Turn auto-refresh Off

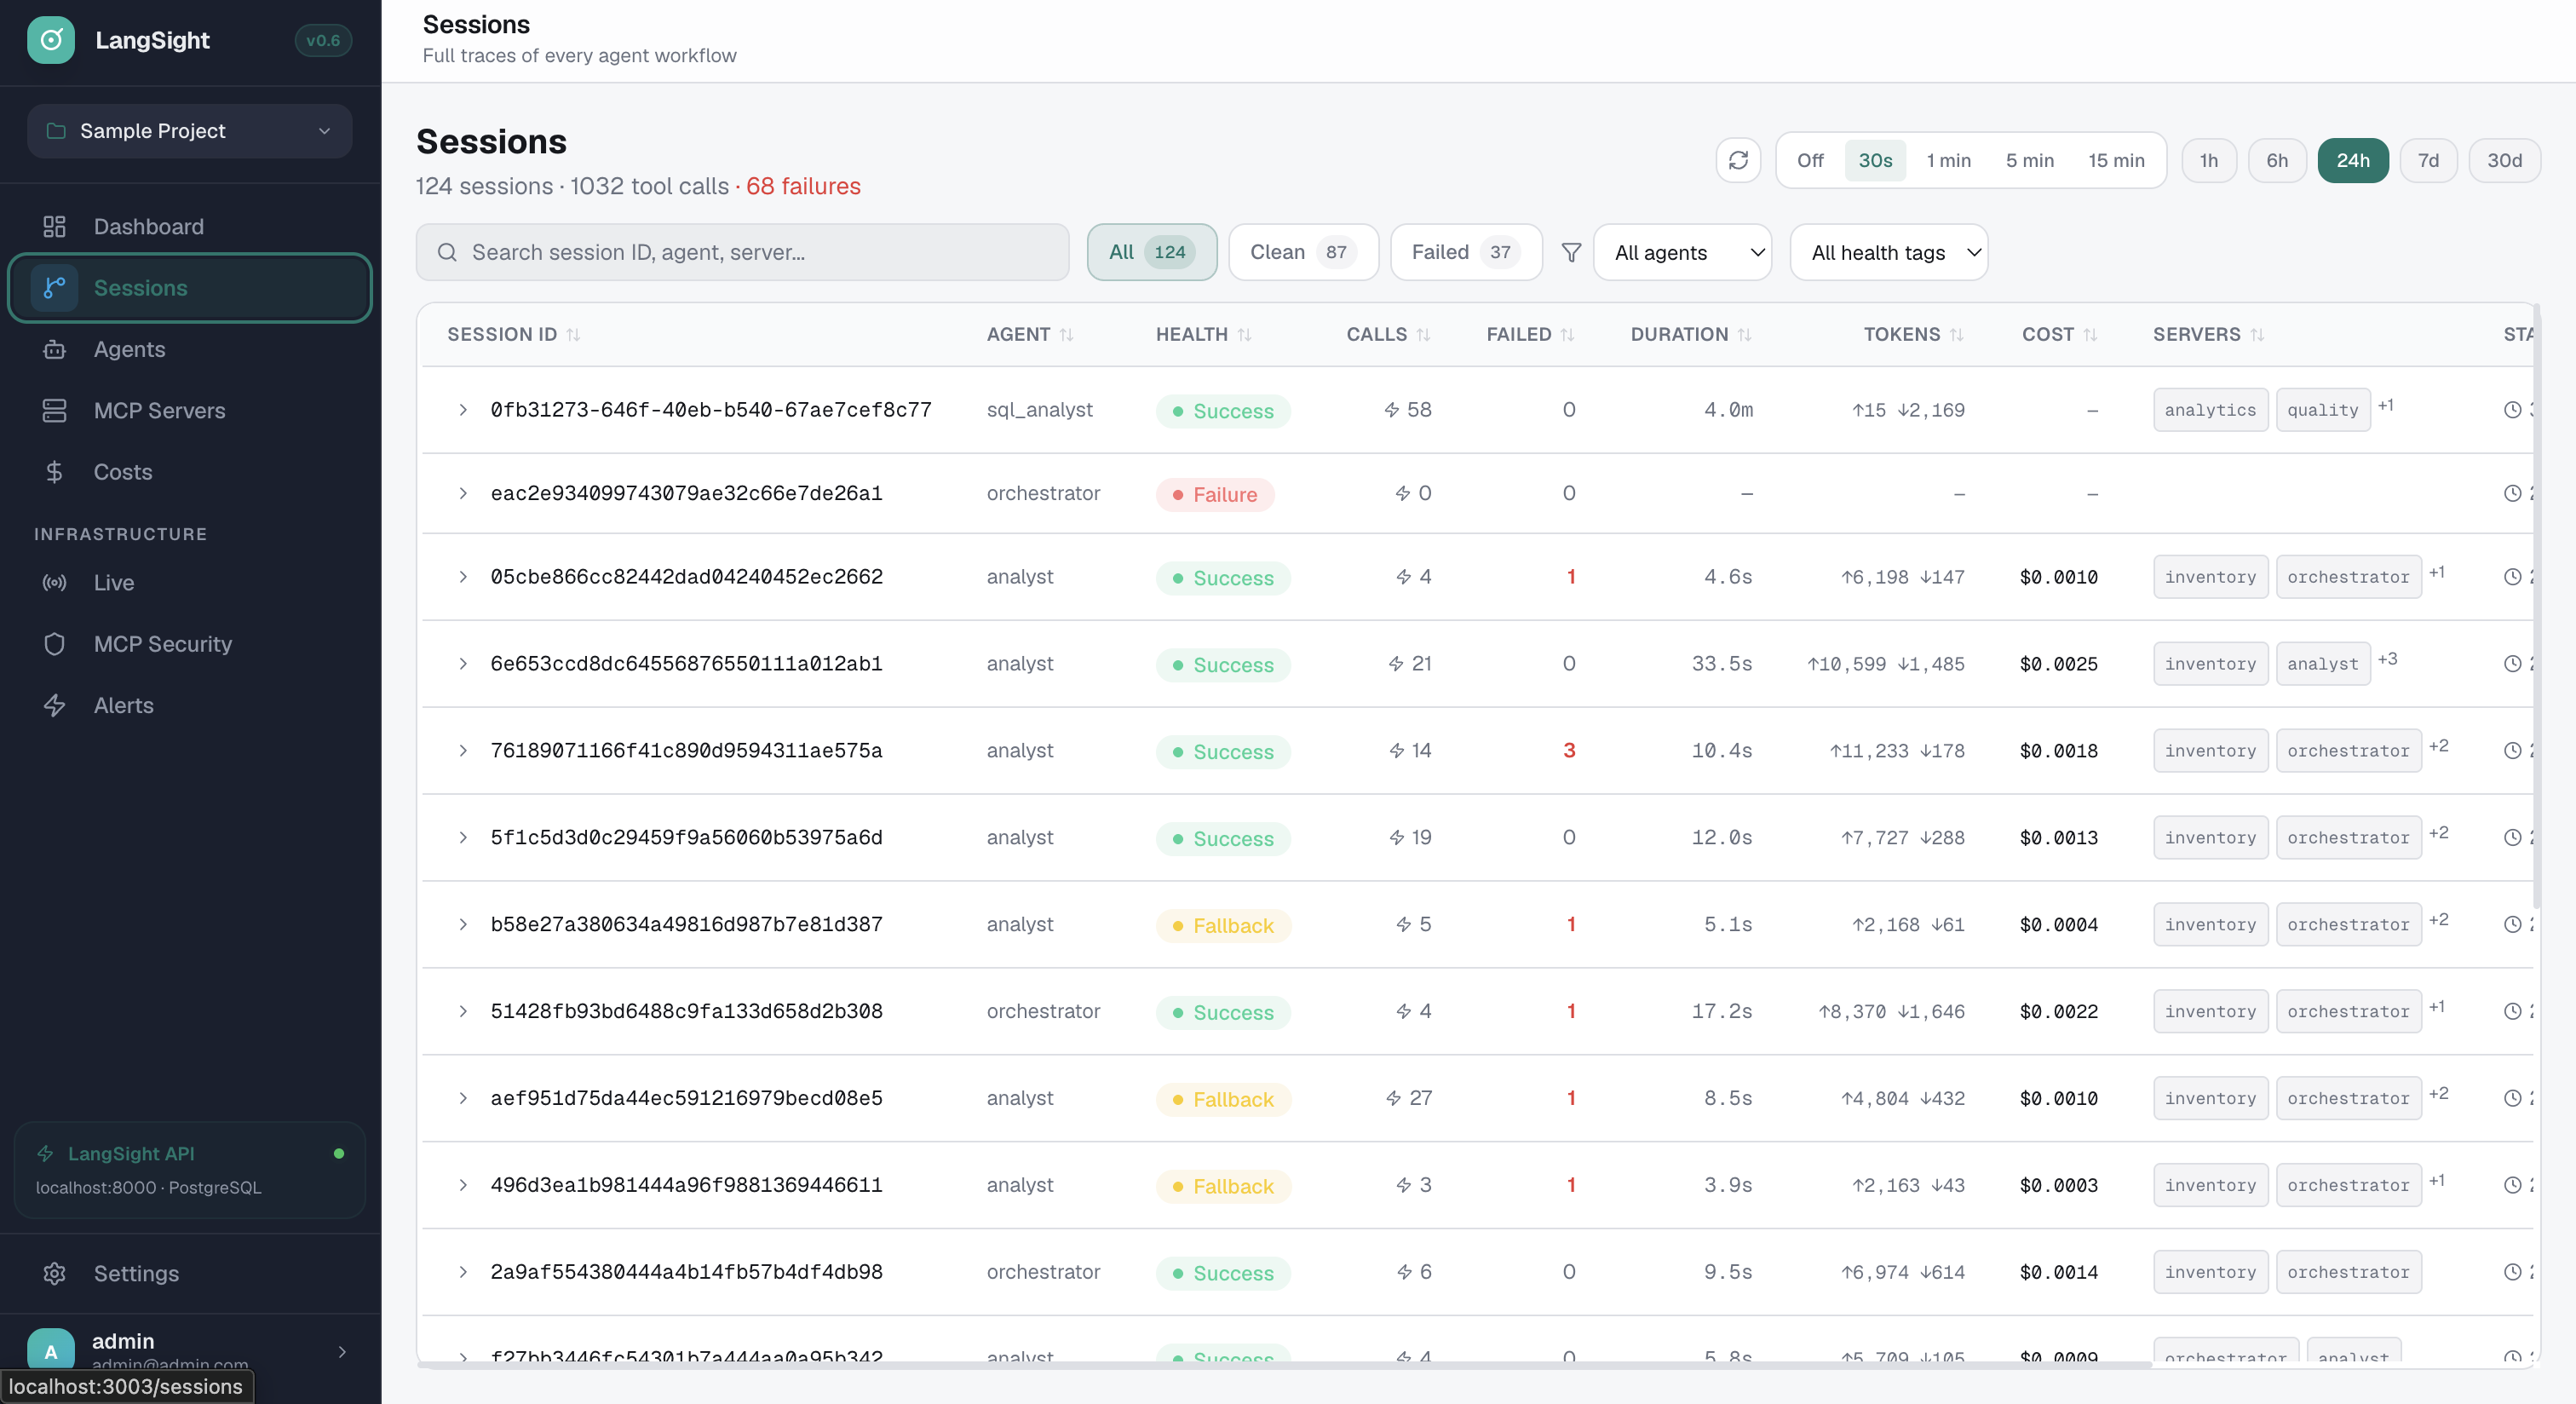(1809, 160)
